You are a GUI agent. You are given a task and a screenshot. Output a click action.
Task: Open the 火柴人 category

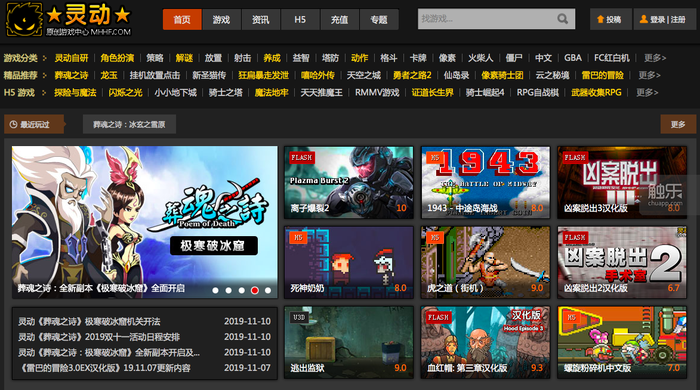480,58
